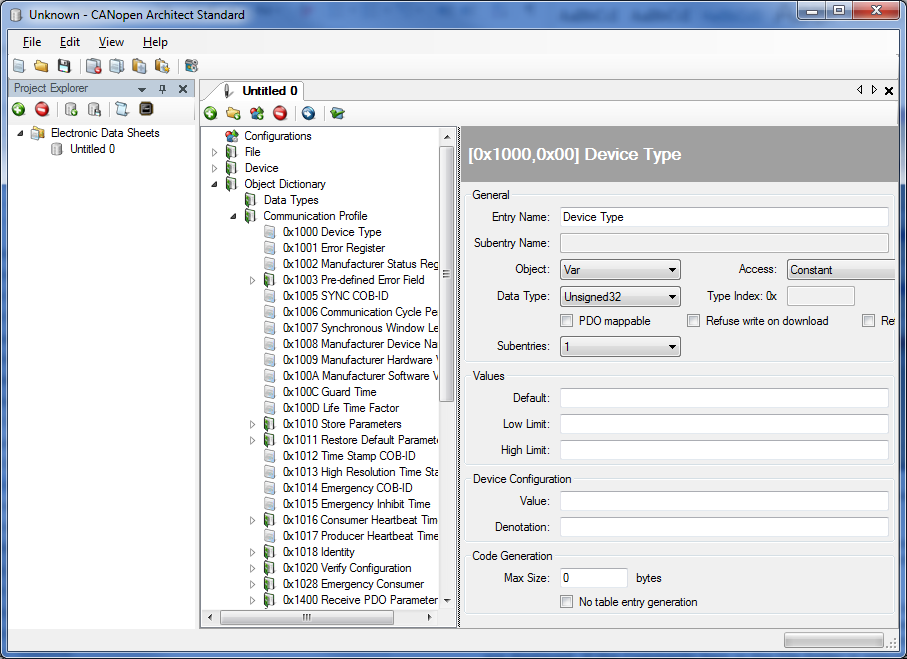Collapse the Communication Profile tree node
The height and width of the screenshot is (659, 907).
click(233, 215)
